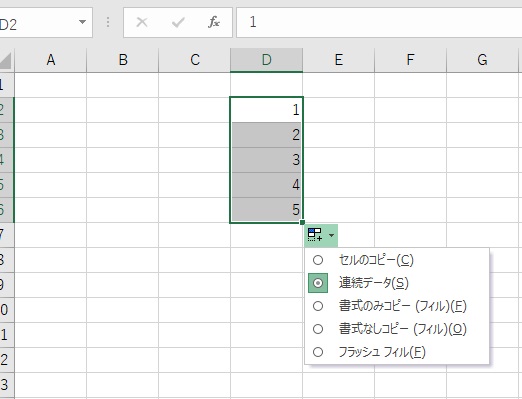Select column G header
Screen dimensions: 522x399
(483, 60)
